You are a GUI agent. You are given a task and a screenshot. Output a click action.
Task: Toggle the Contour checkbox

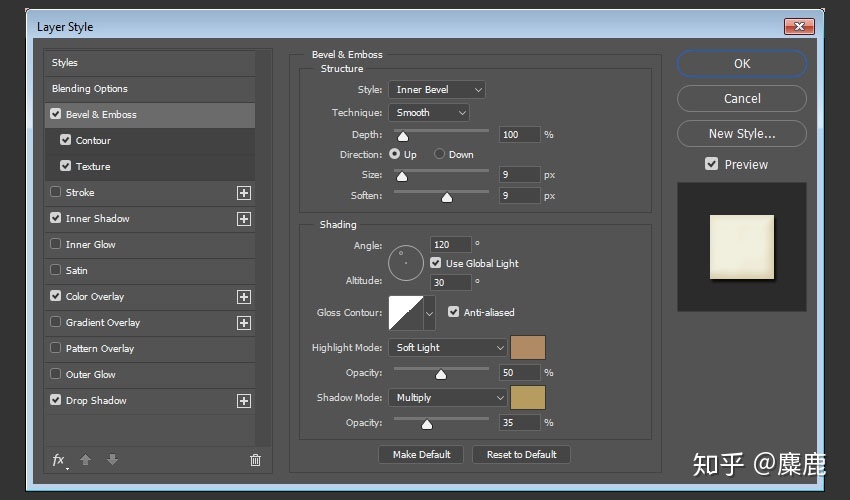pyautogui.click(x=66, y=140)
